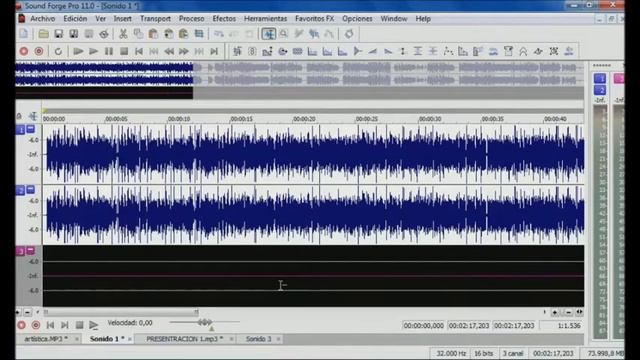Open the Help menu
The image size is (640, 360).
coord(423,19)
